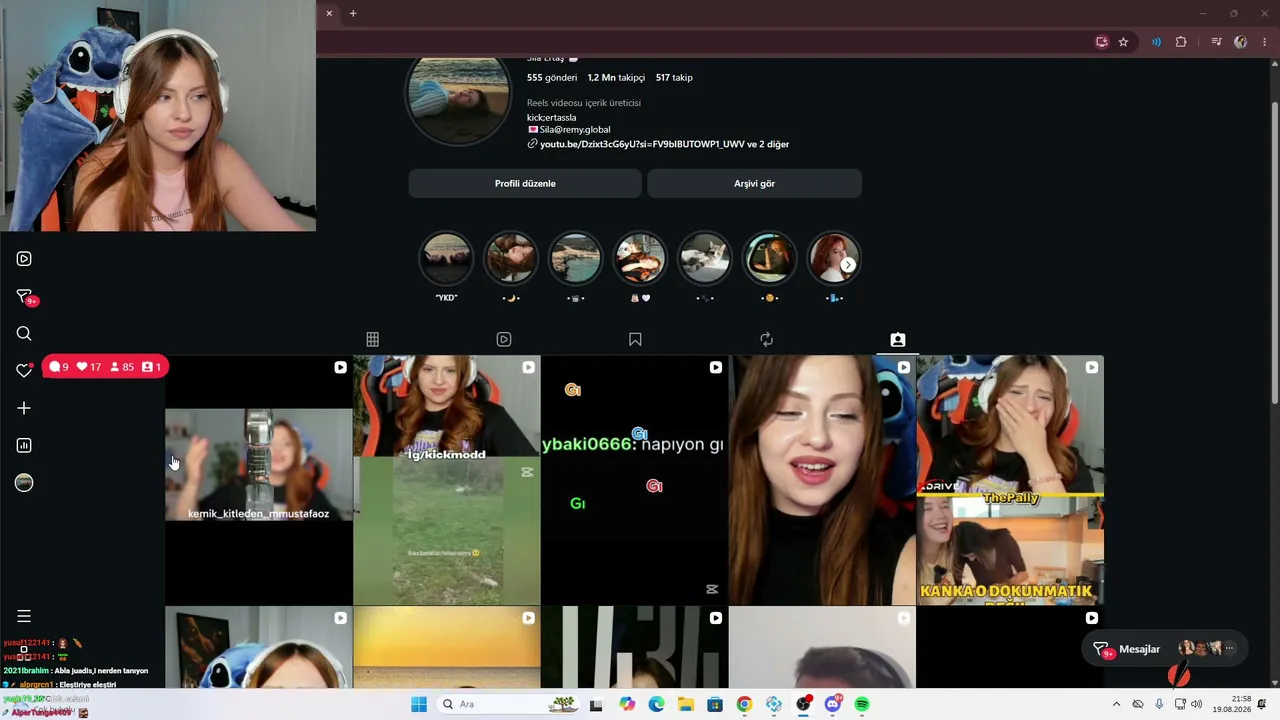Open the ig/kickmodd tagged video
This screenshot has height=720, width=1280.
(447, 480)
